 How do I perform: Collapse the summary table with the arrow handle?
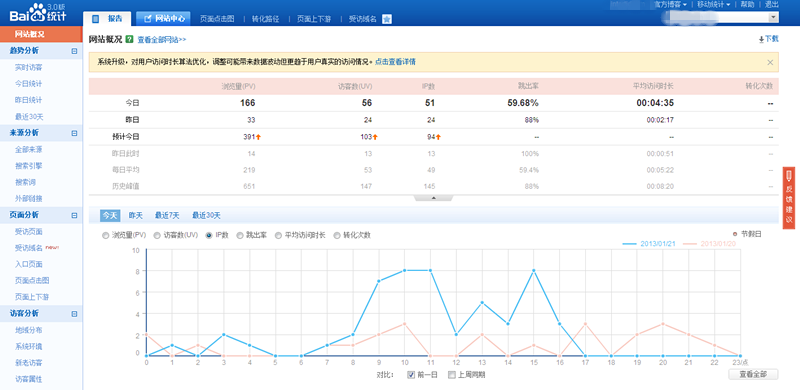[434, 198]
